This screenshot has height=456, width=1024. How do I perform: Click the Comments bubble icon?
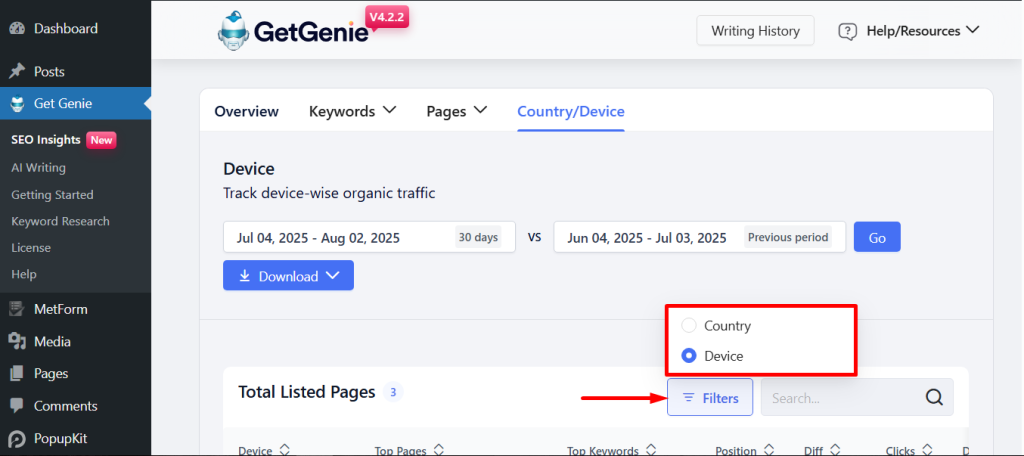coord(17,406)
